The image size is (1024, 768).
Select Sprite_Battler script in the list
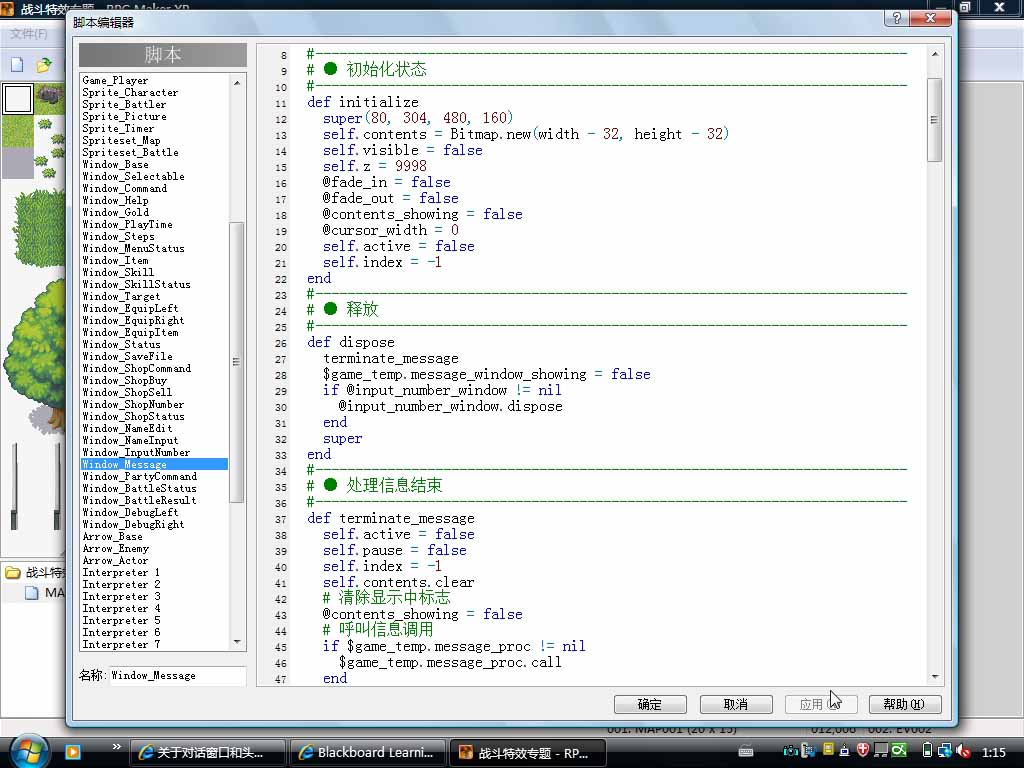click(124, 104)
